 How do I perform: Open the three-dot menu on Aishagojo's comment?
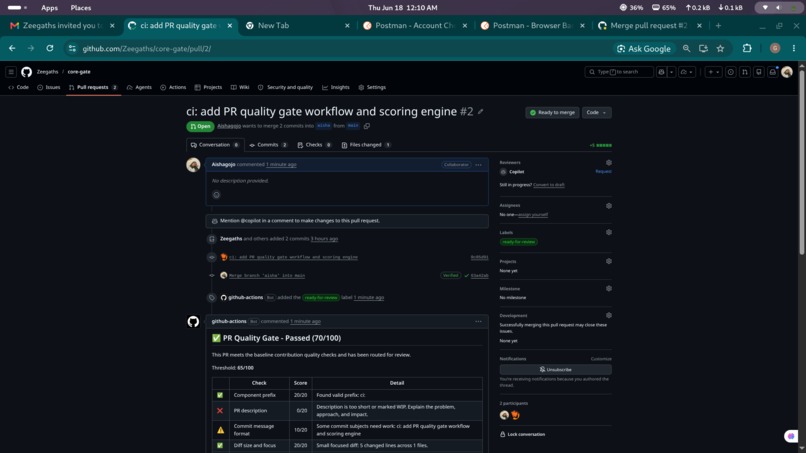(479, 165)
